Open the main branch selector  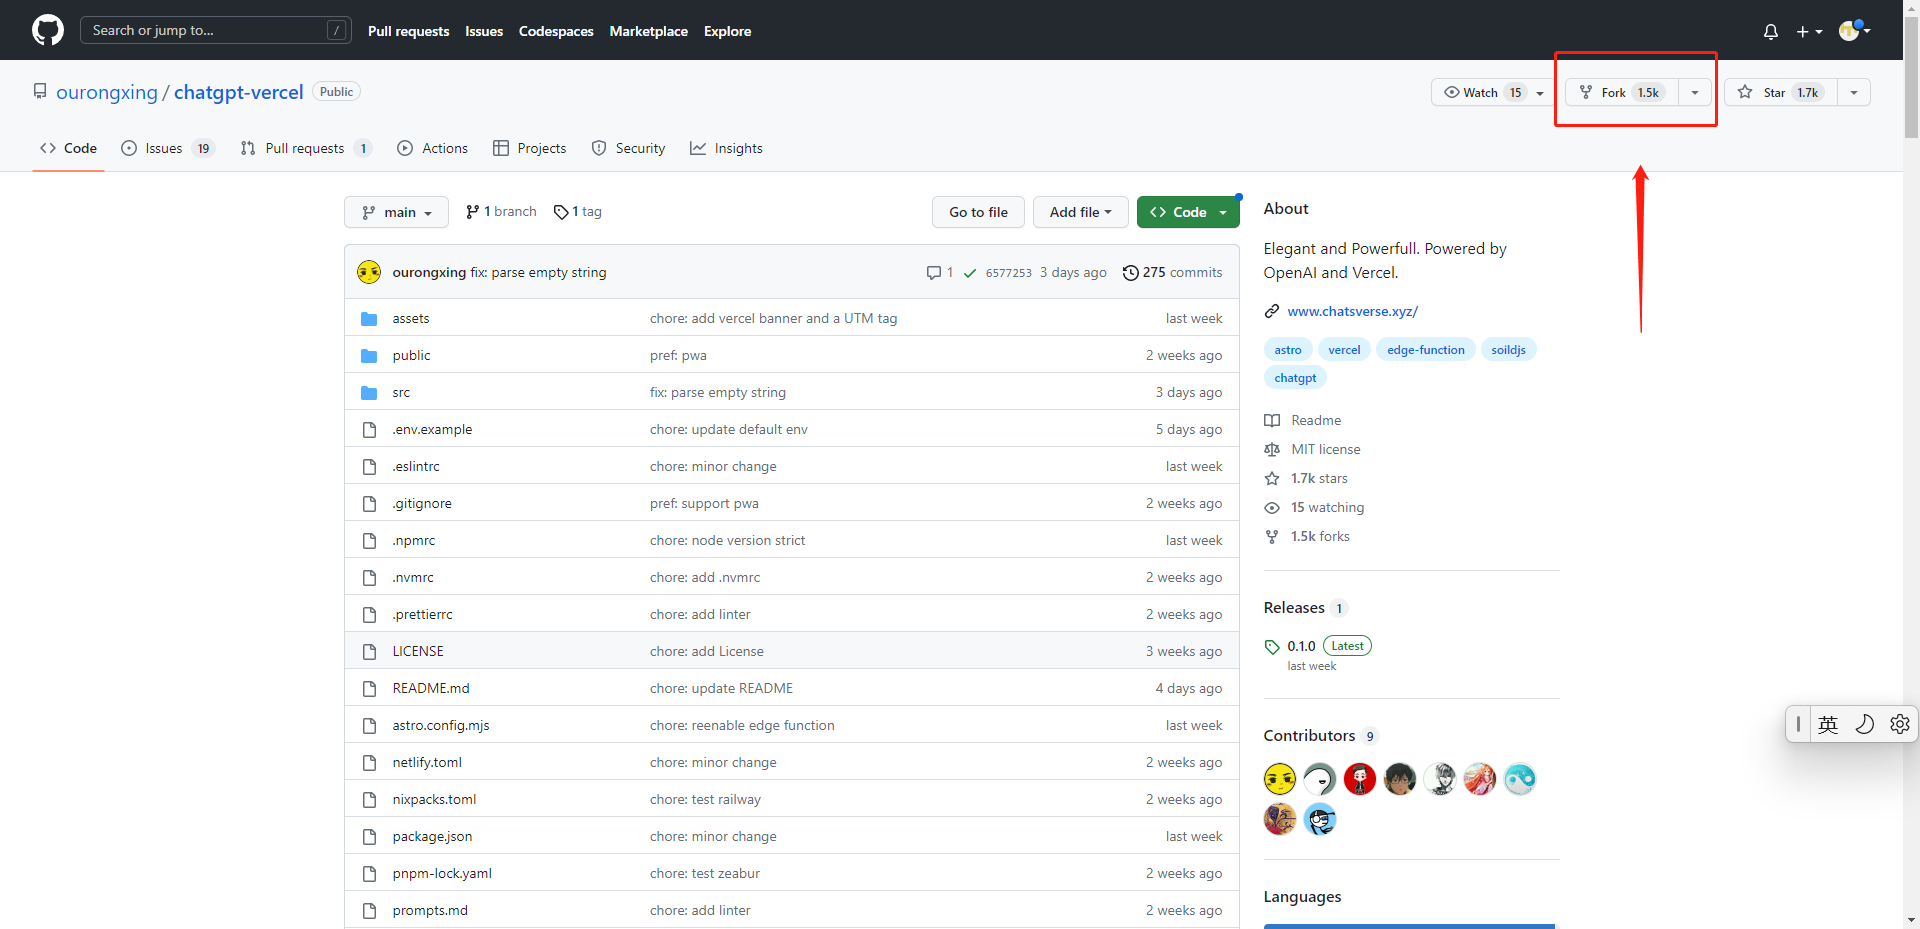tap(396, 212)
